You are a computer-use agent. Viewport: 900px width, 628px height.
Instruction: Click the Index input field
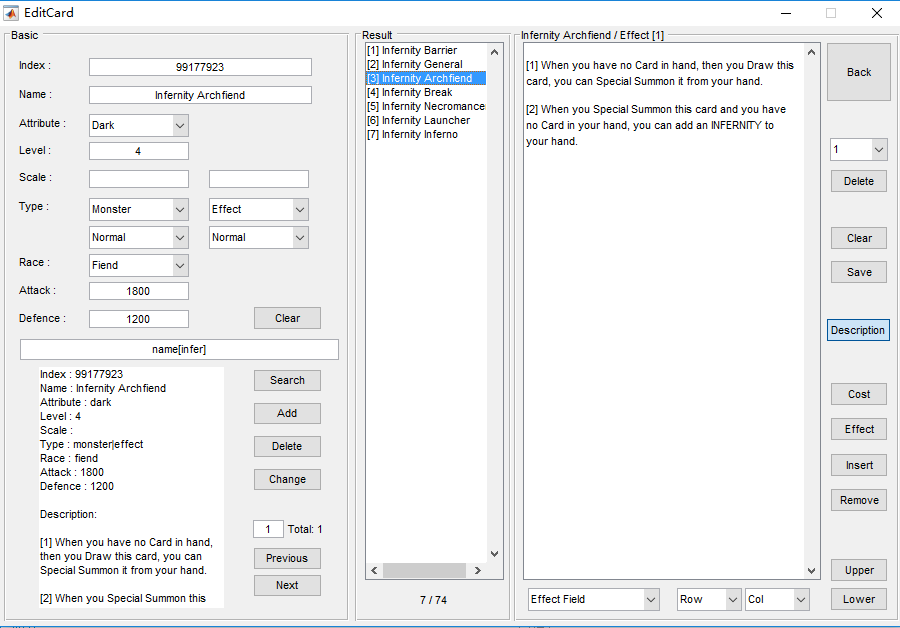point(200,67)
